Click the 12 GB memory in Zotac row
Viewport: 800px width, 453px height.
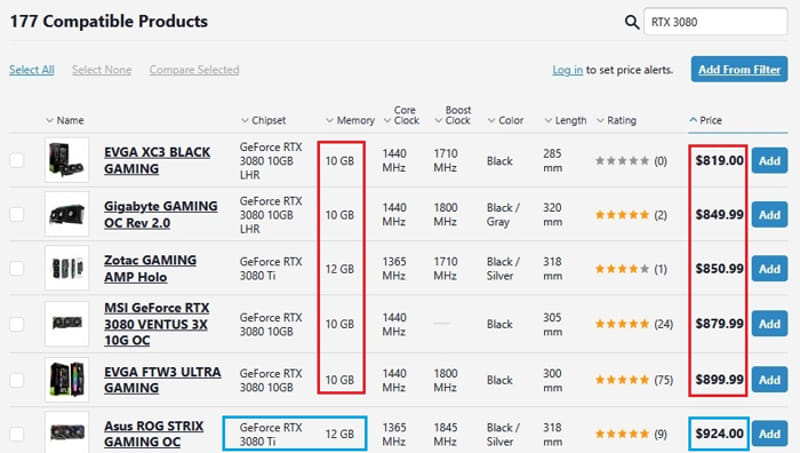pos(340,269)
